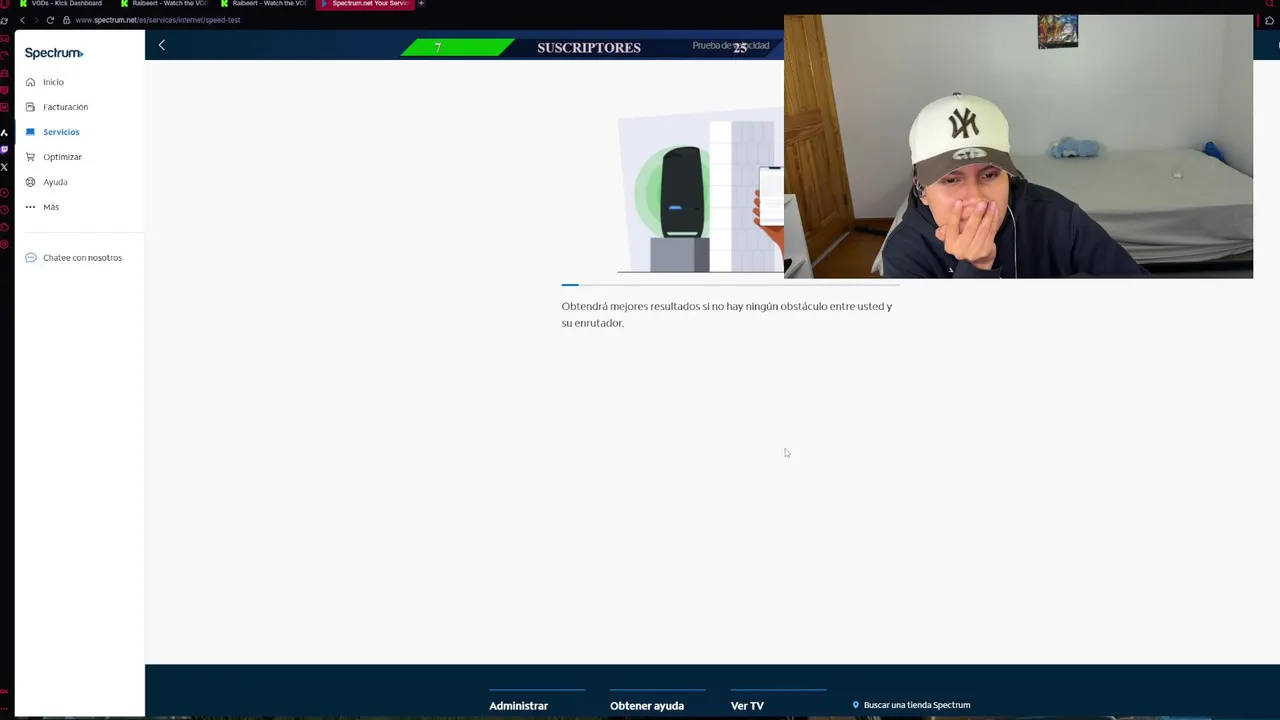Go back using the page header chevron

click(161, 45)
